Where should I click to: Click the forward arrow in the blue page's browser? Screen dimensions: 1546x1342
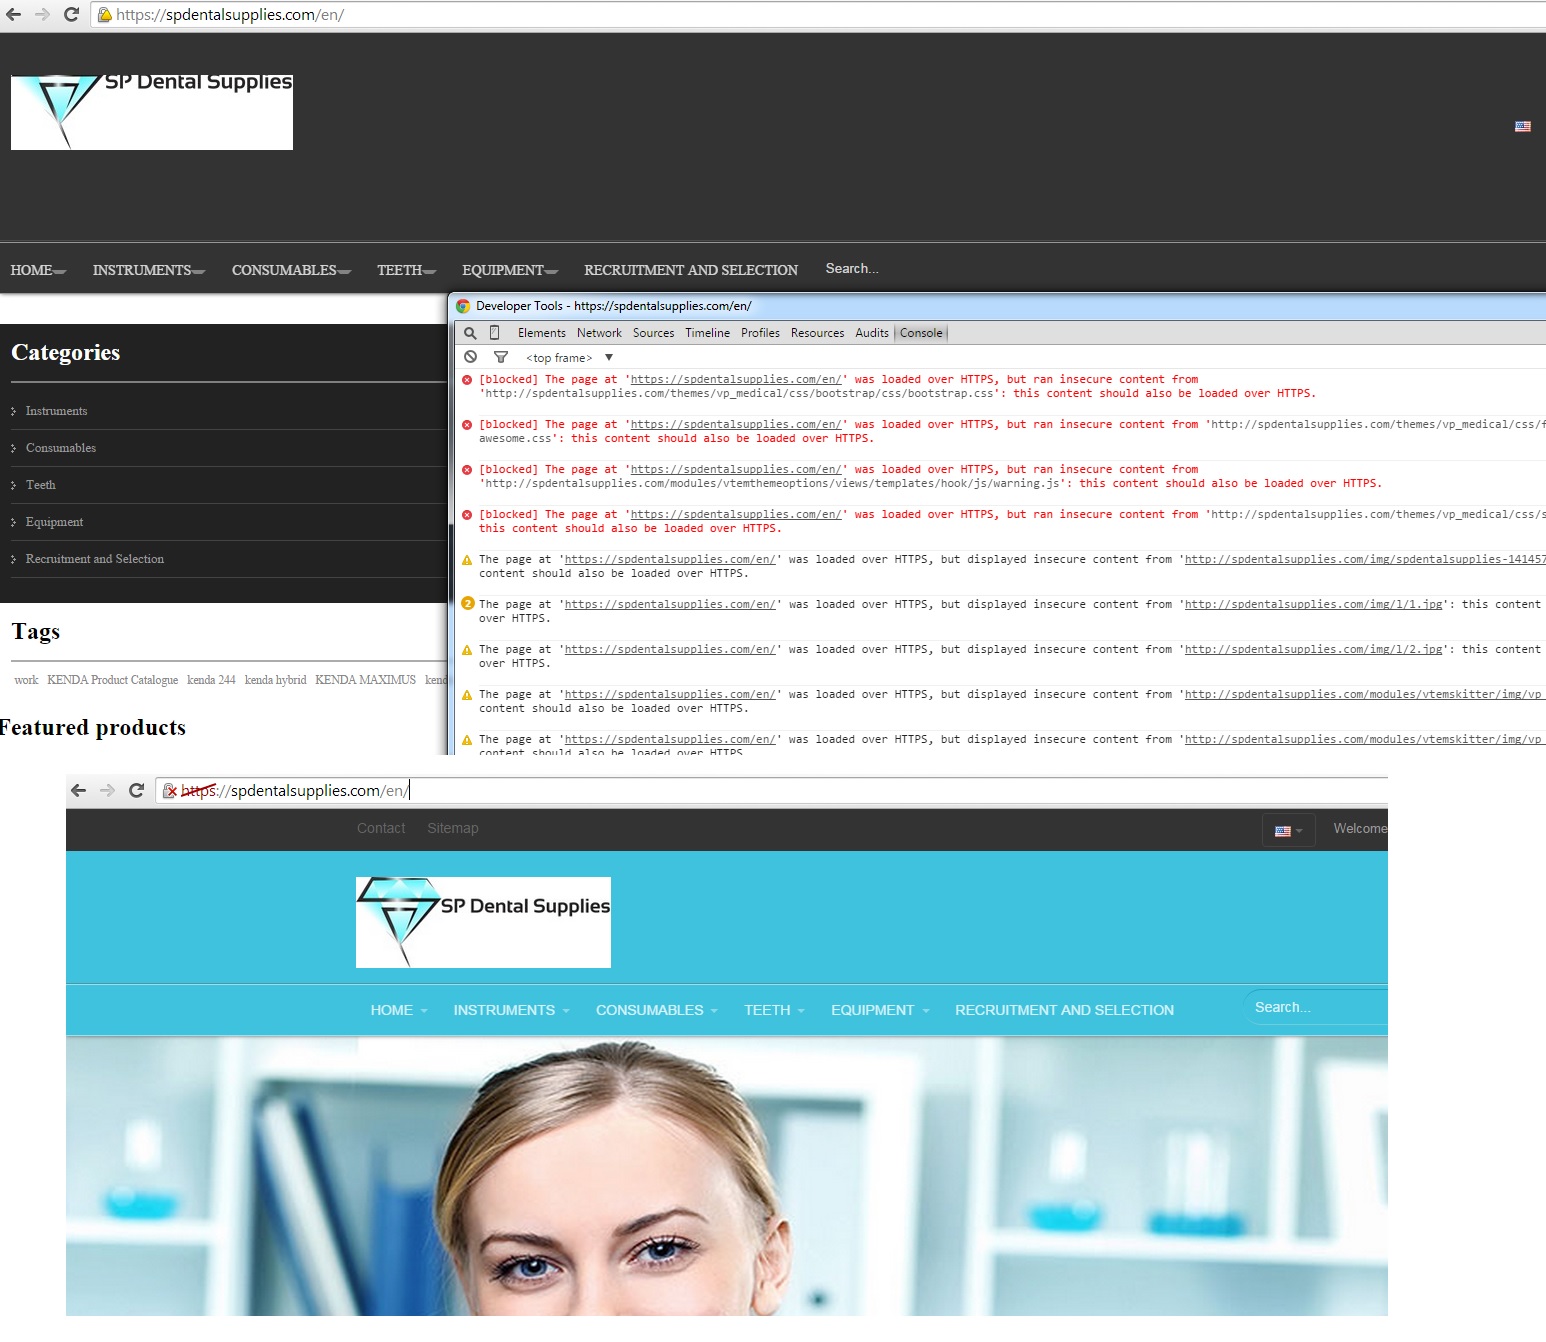(107, 791)
